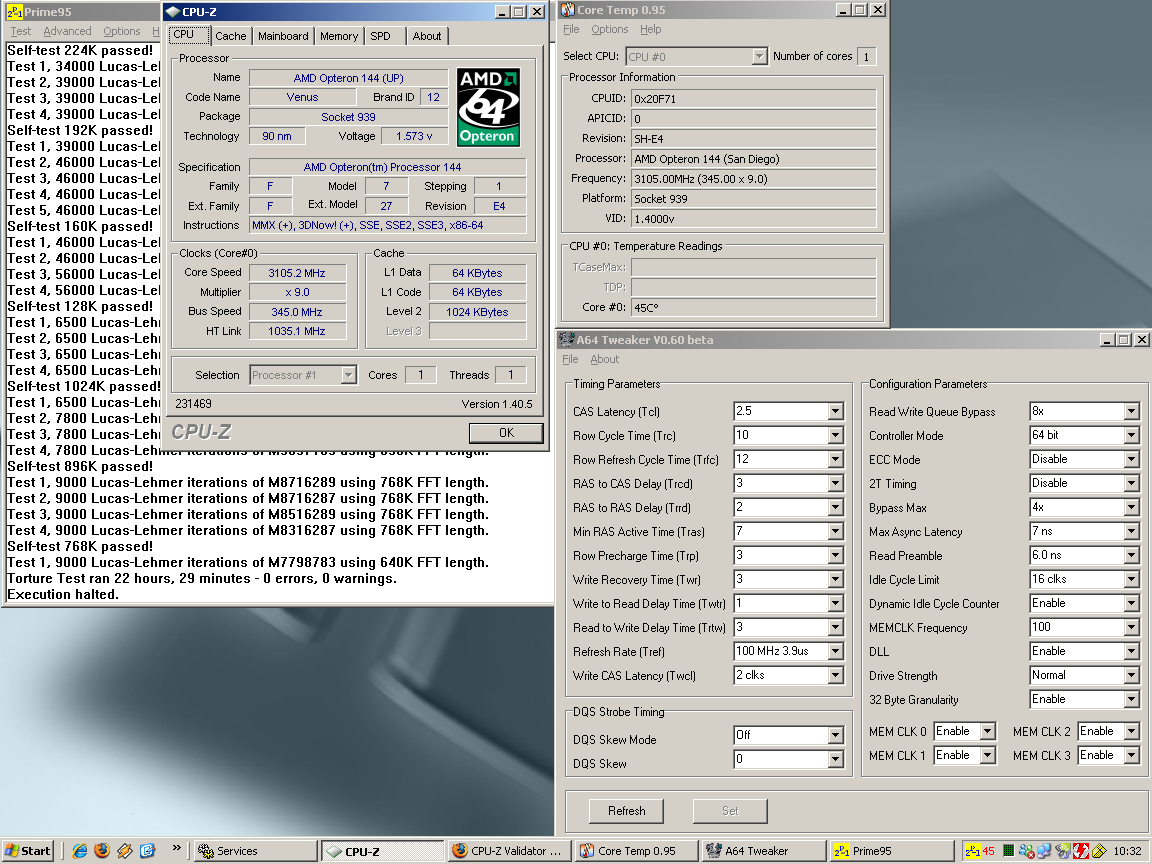Click the Core Speed value field
Image resolution: width=1152 pixels, height=864 pixels.
point(297,273)
